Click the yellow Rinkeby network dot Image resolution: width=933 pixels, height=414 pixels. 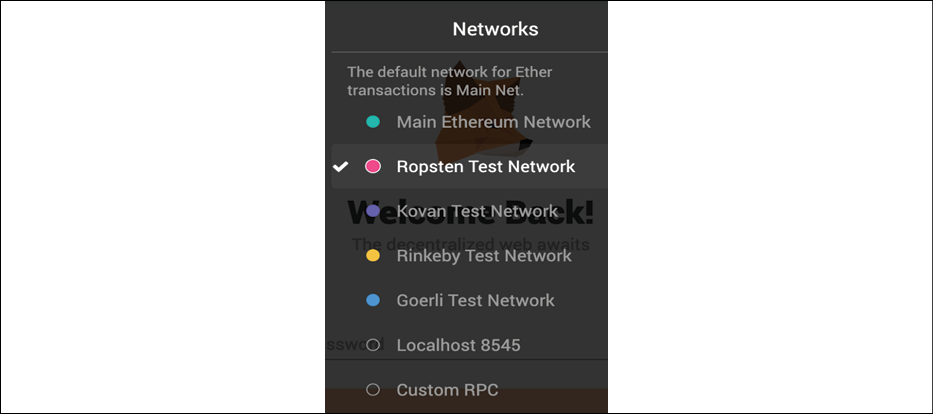click(x=372, y=256)
